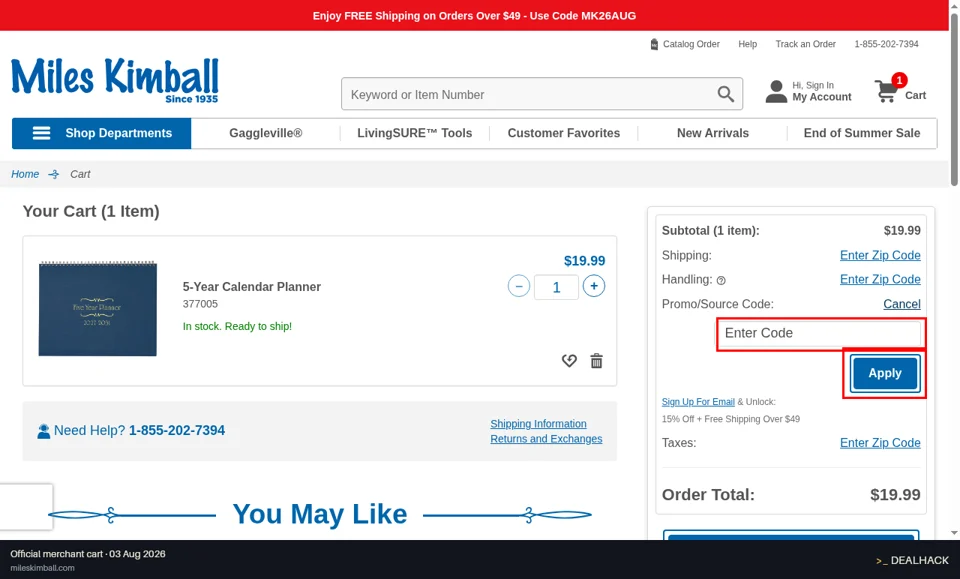This screenshot has height=579, width=960.
Task: Click the item number 377005
Action: tap(200, 304)
